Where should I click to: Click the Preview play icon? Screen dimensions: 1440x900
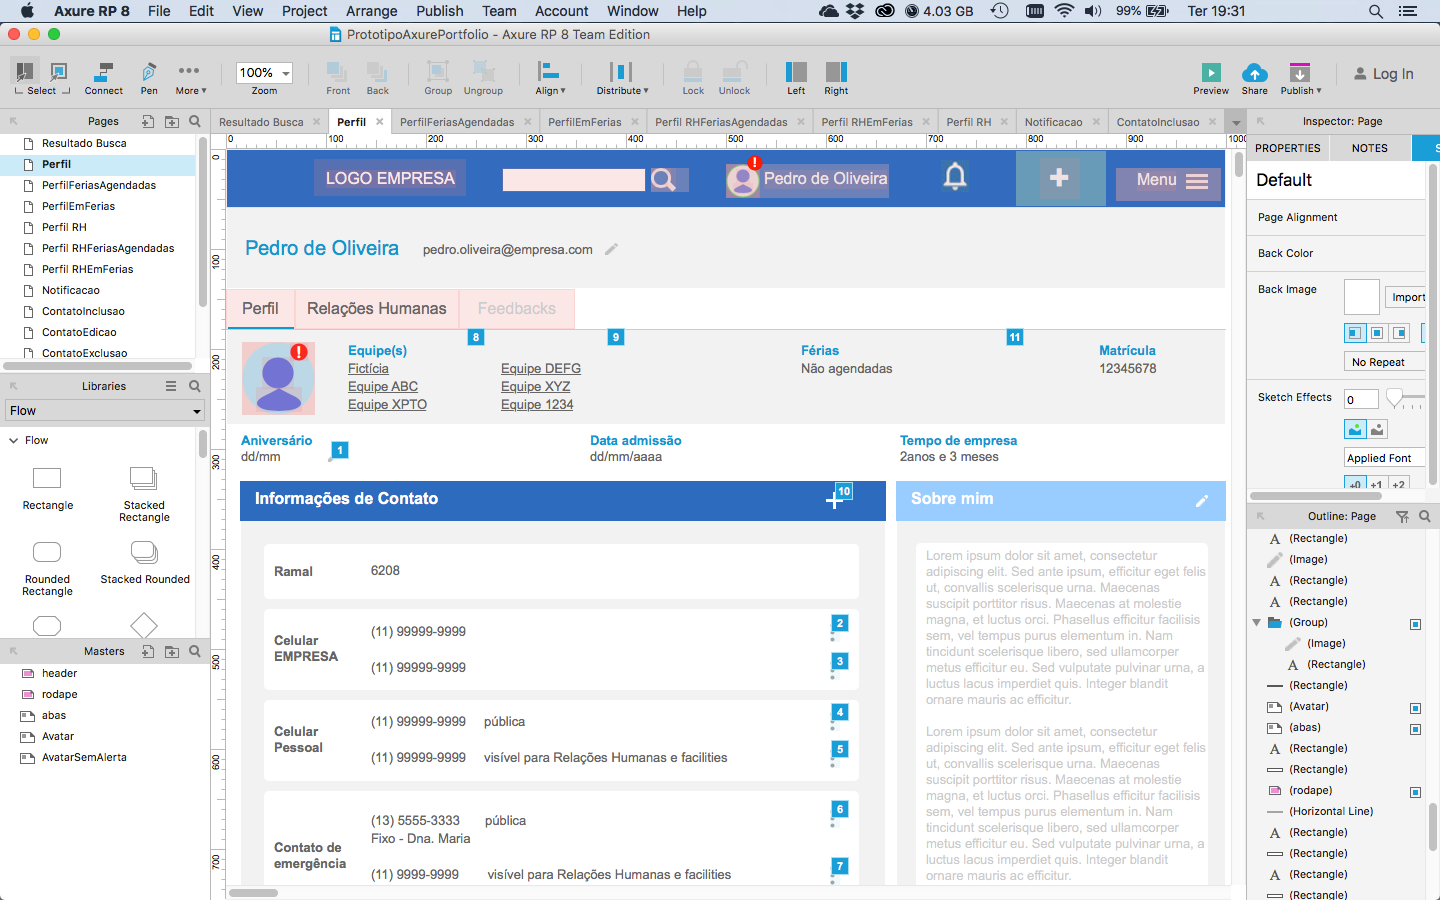pos(1210,73)
